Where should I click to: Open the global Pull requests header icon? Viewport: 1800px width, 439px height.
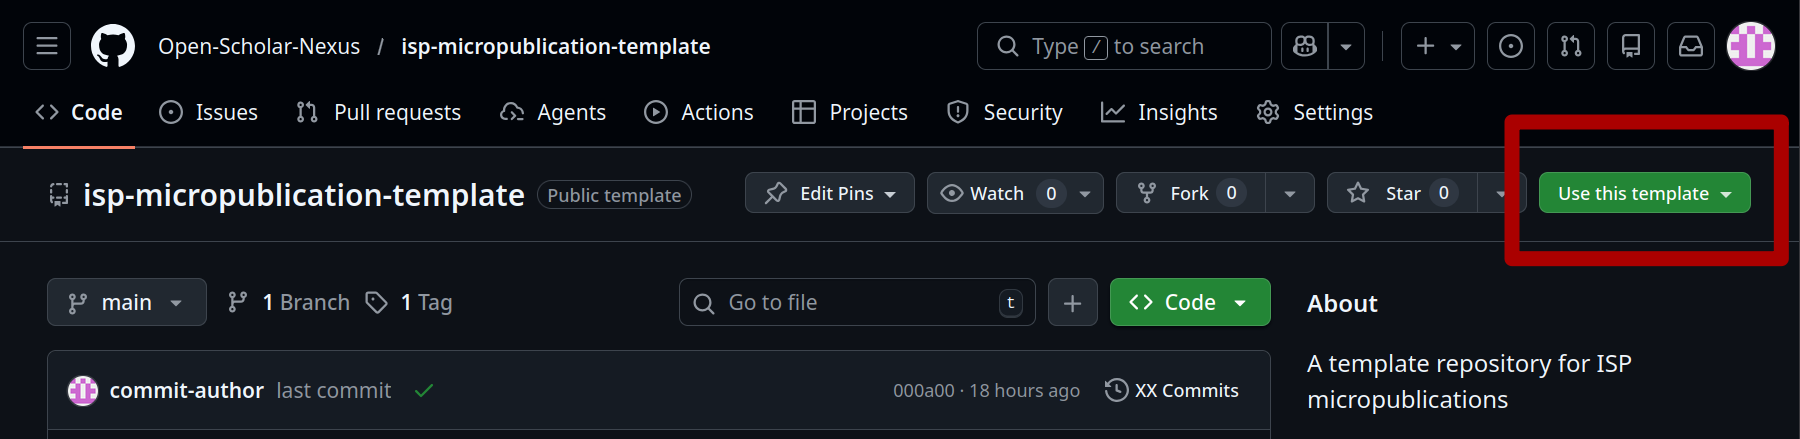pyautogui.click(x=1571, y=46)
